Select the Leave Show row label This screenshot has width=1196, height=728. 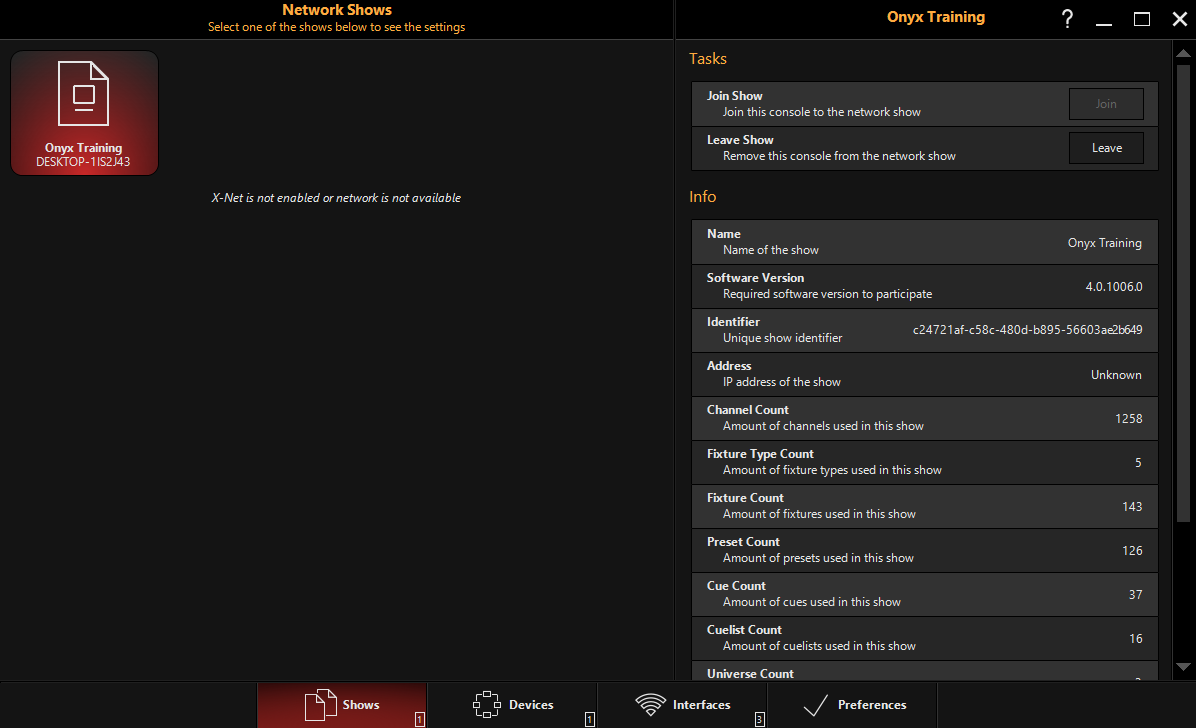pyautogui.click(x=739, y=140)
